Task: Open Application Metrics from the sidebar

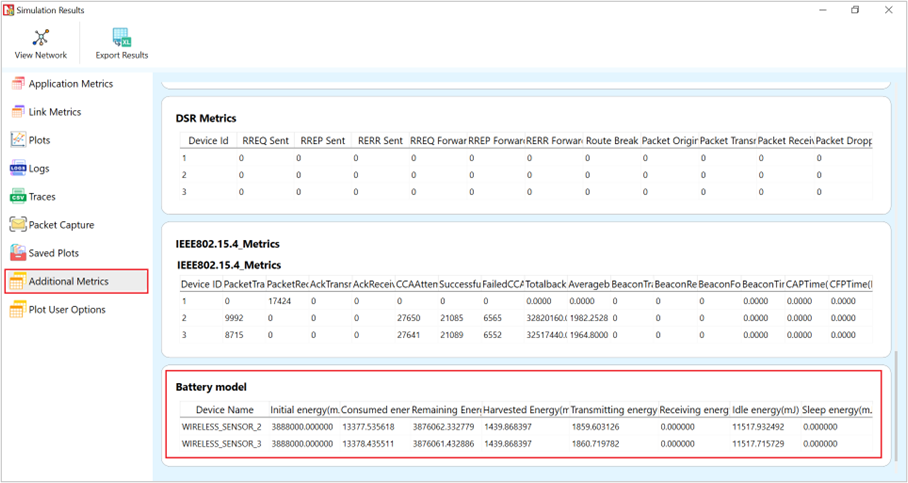Action: click(x=70, y=84)
